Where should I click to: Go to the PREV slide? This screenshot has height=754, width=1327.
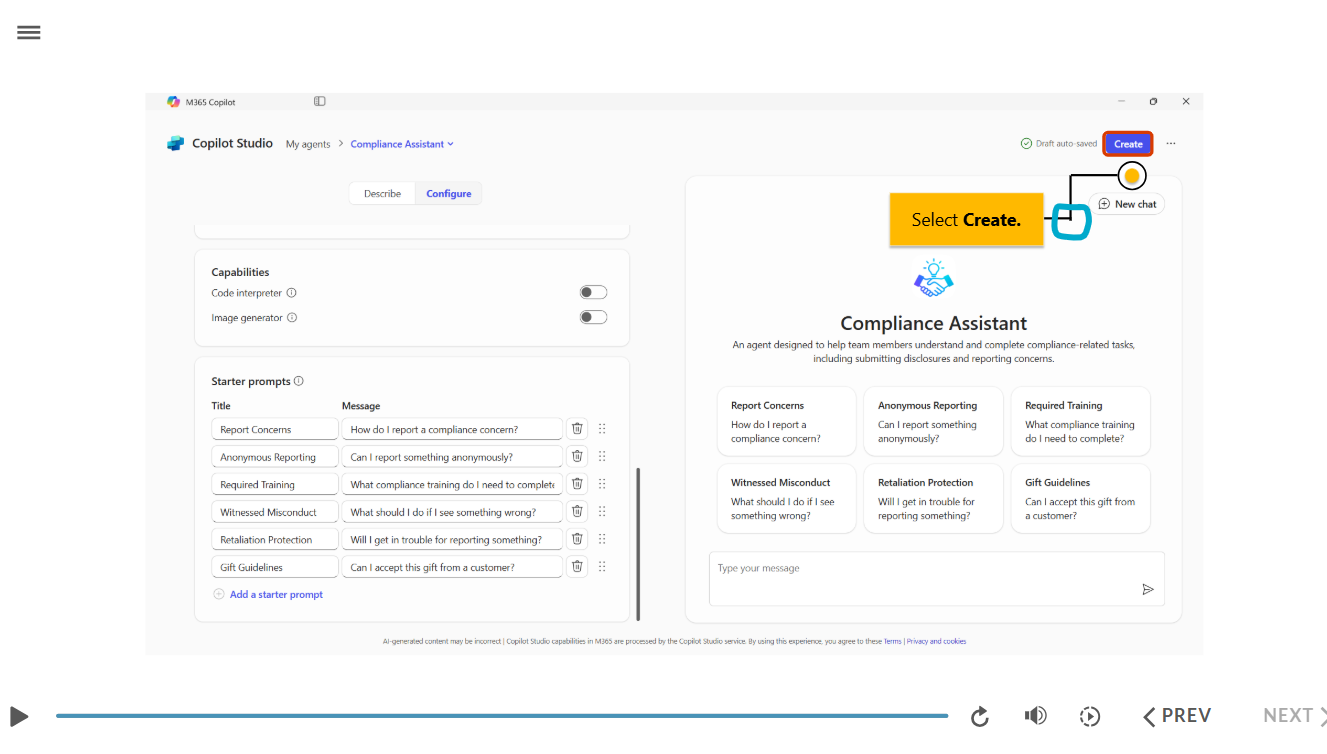(1177, 716)
